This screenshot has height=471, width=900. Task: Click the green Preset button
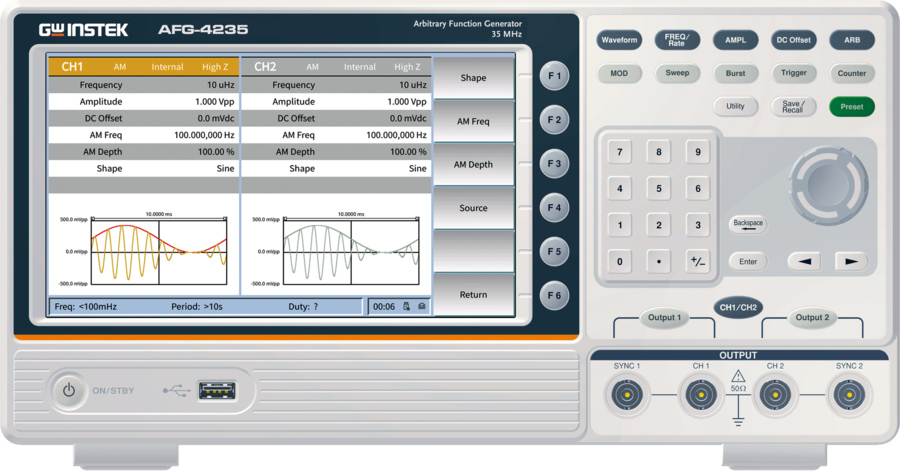pos(852,107)
